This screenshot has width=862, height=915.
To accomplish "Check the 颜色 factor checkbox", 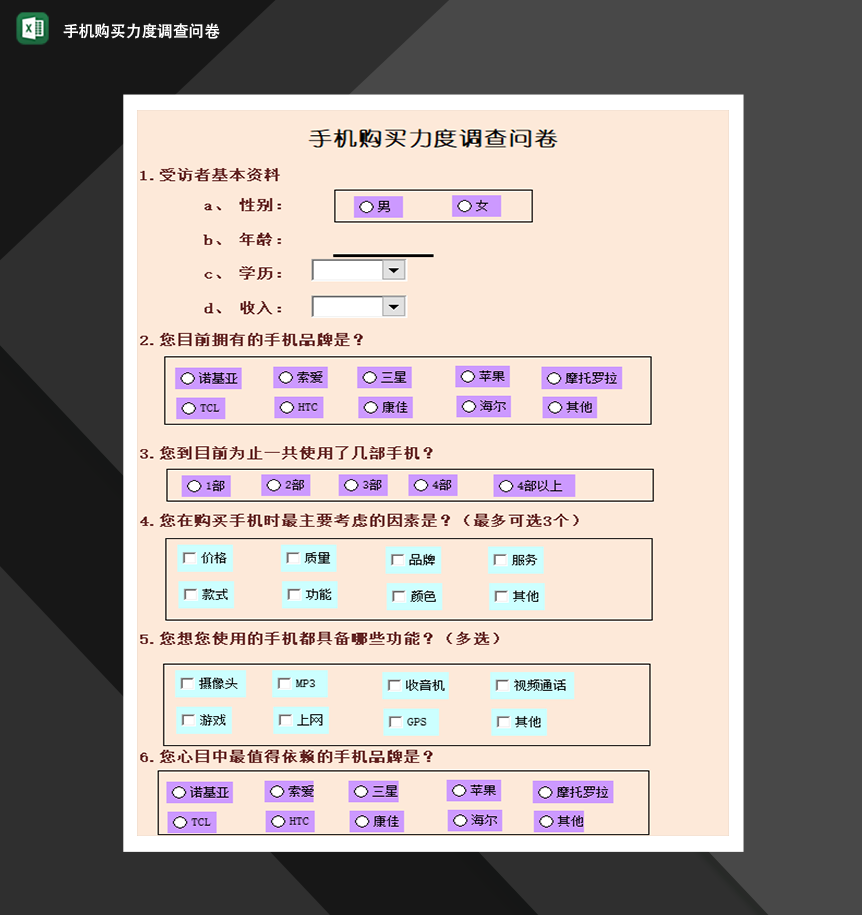I will [398, 596].
